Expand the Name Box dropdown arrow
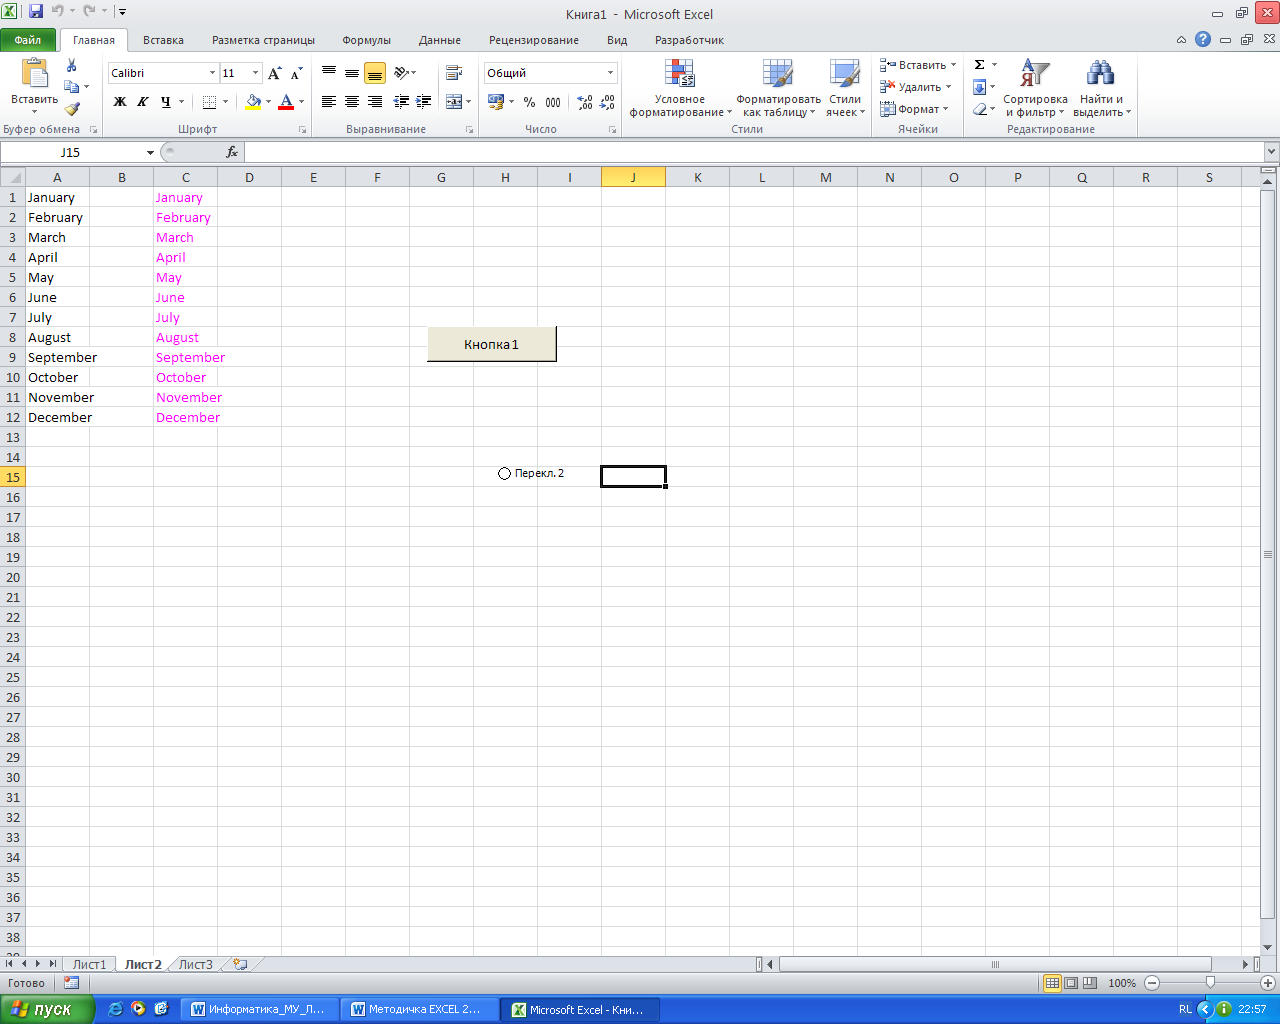Viewport: 1280px width, 1024px height. click(x=150, y=152)
